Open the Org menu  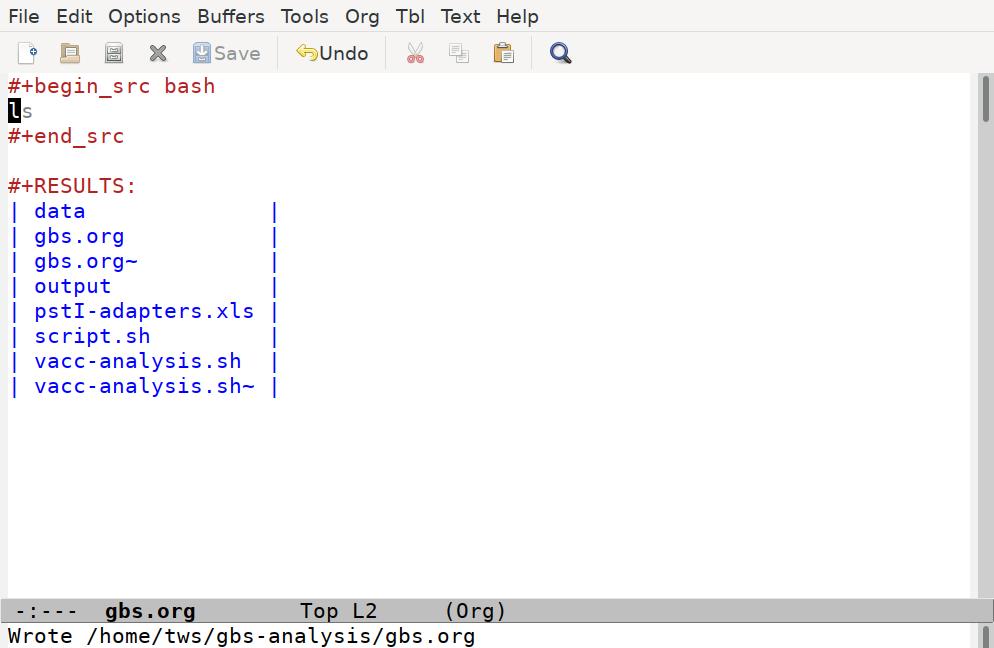[x=362, y=16]
